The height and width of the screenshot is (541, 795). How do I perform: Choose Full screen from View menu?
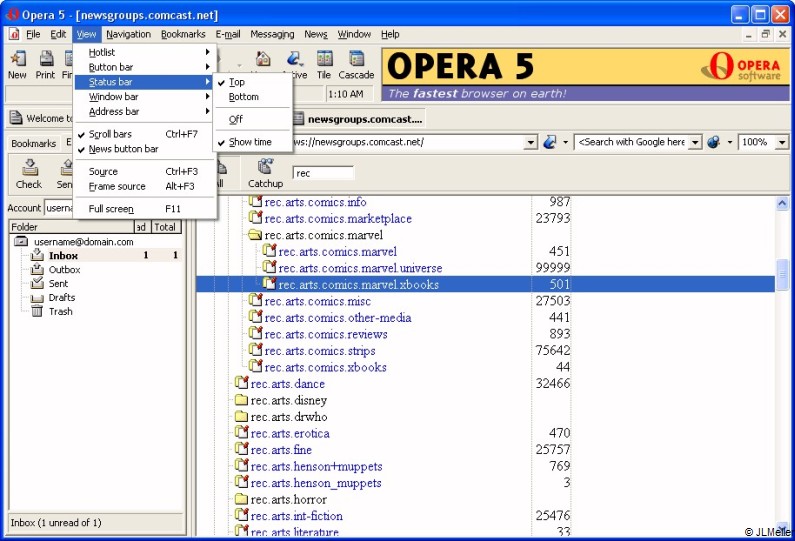coord(144,208)
